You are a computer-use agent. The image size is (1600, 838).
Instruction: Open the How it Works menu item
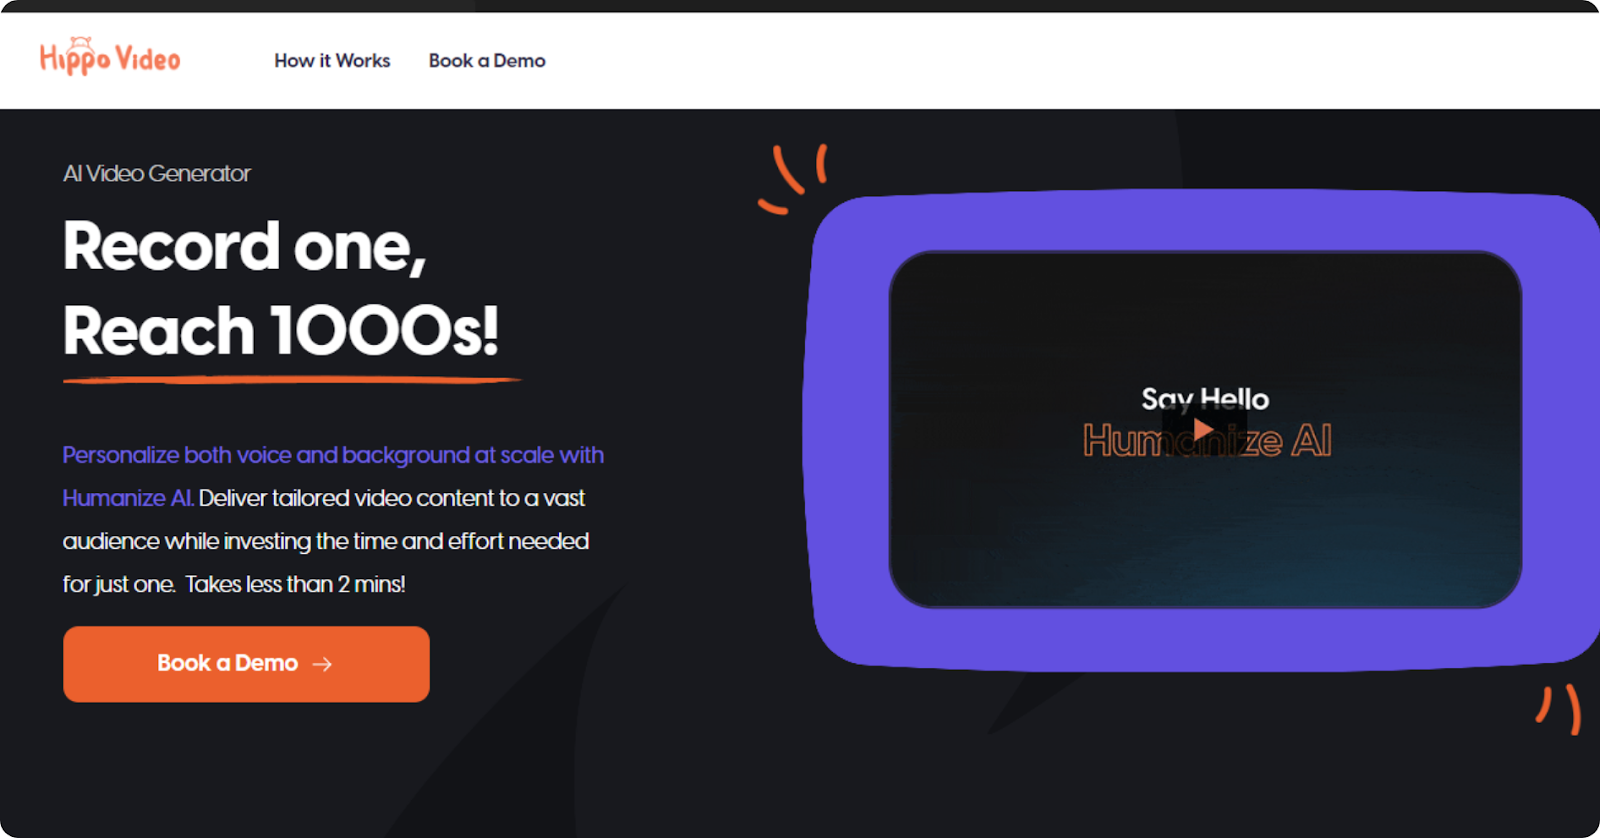pos(332,61)
